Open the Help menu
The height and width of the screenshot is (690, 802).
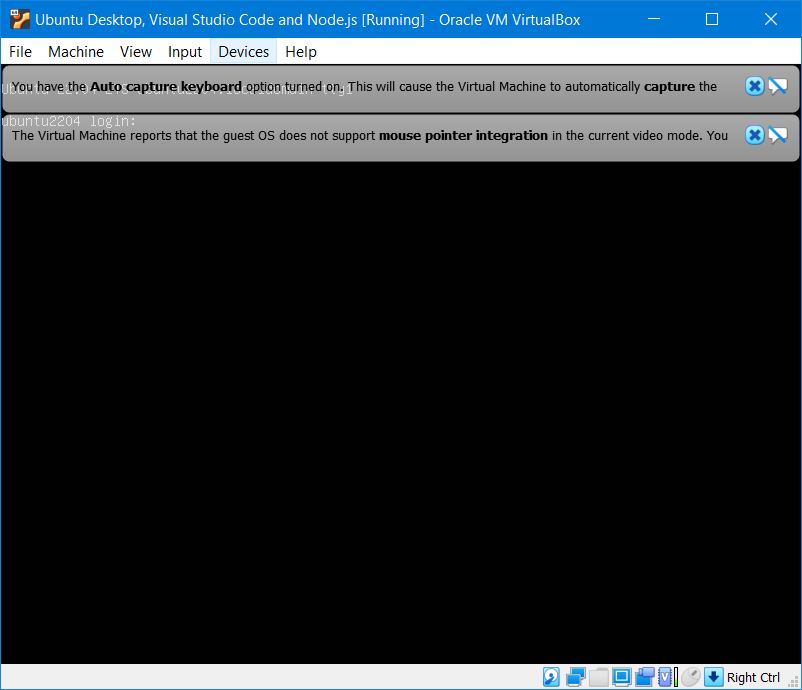coord(301,51)
